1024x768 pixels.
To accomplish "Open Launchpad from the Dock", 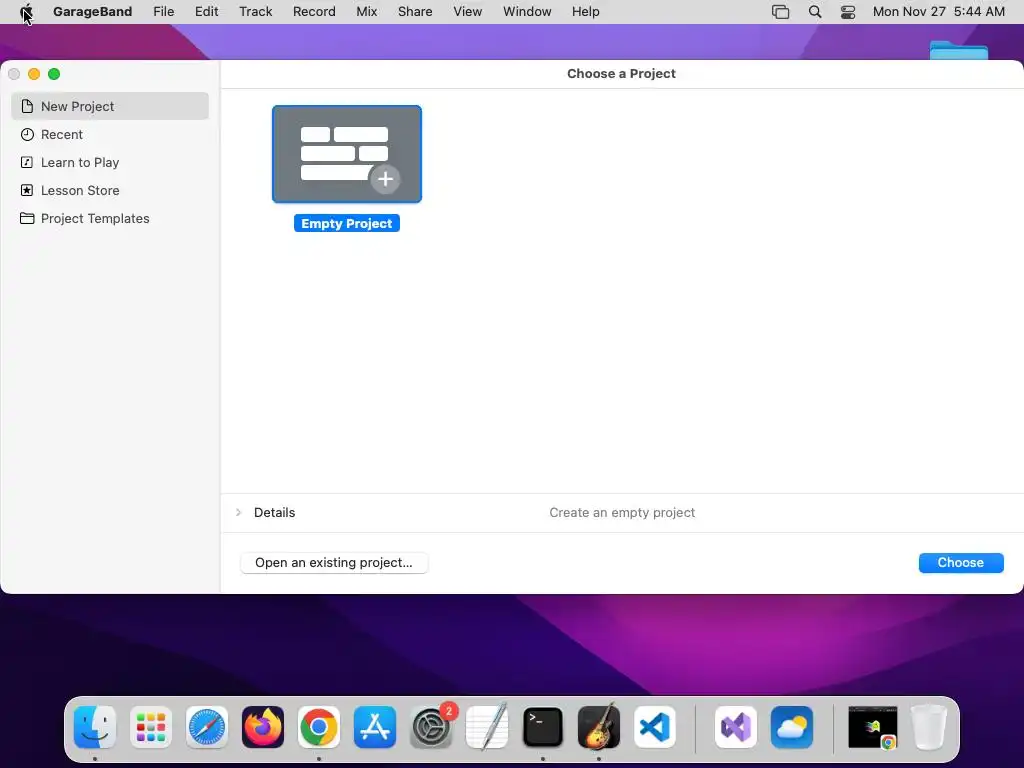I will point(151,727).
